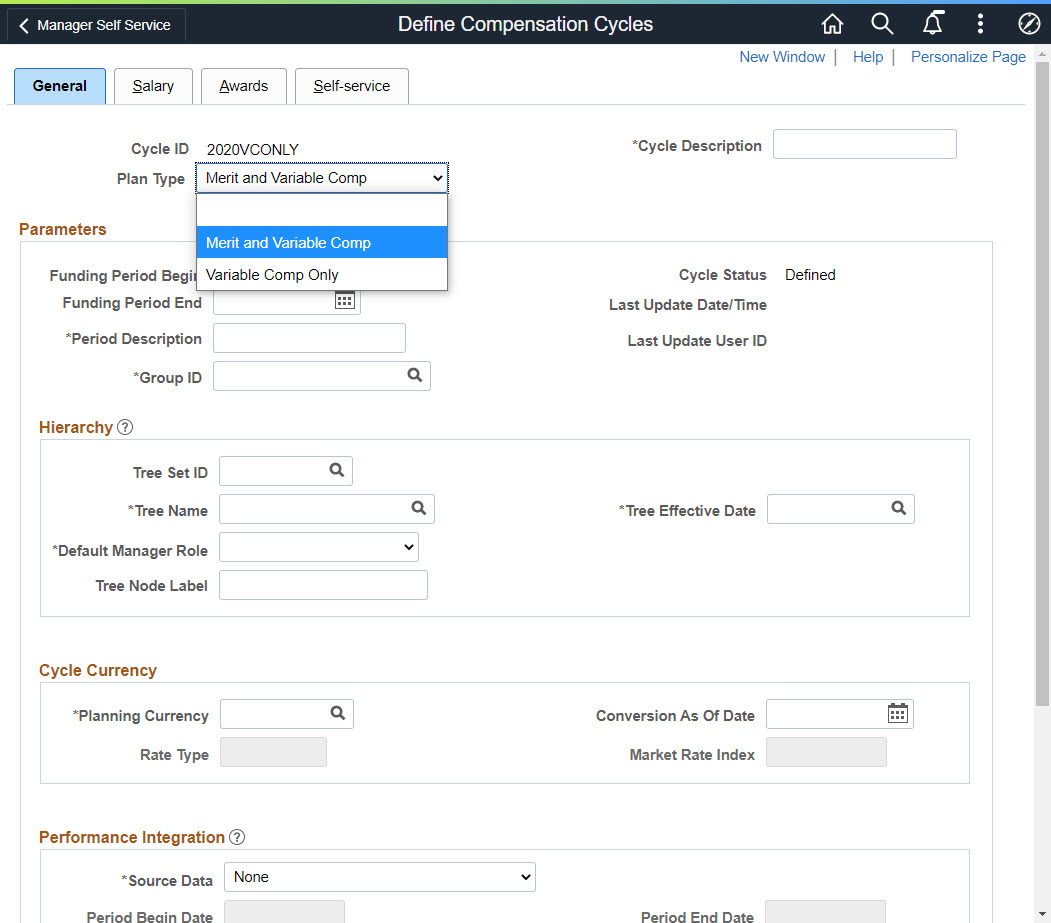Image resolution: width=1051 pixels, height=923 pixels.
Task: Show help for Performance Integration section
Action: tap(237, 837)
